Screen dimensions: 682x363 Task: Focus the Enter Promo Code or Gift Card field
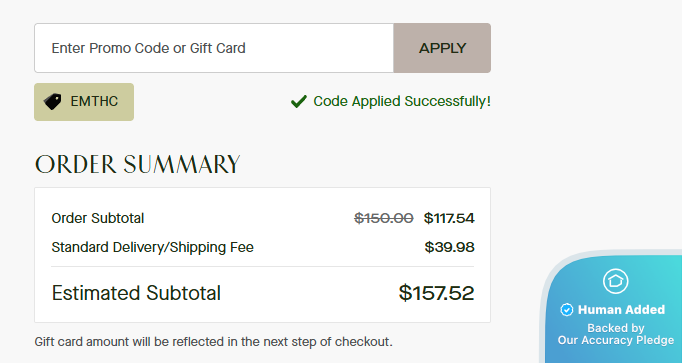point(214,48)
